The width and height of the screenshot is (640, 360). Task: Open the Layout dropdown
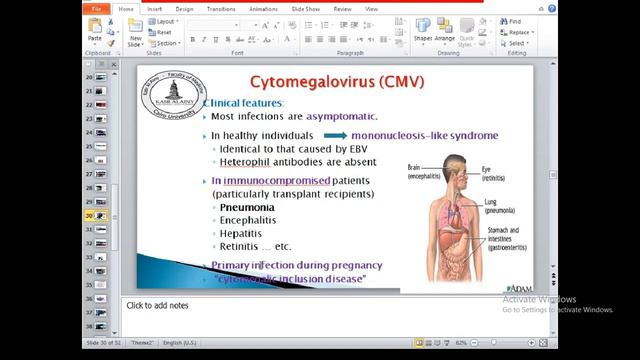163,21
